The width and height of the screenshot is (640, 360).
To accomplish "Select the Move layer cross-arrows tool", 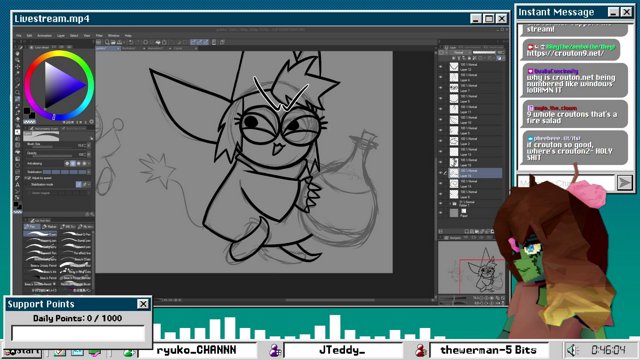I will (18, 67).
